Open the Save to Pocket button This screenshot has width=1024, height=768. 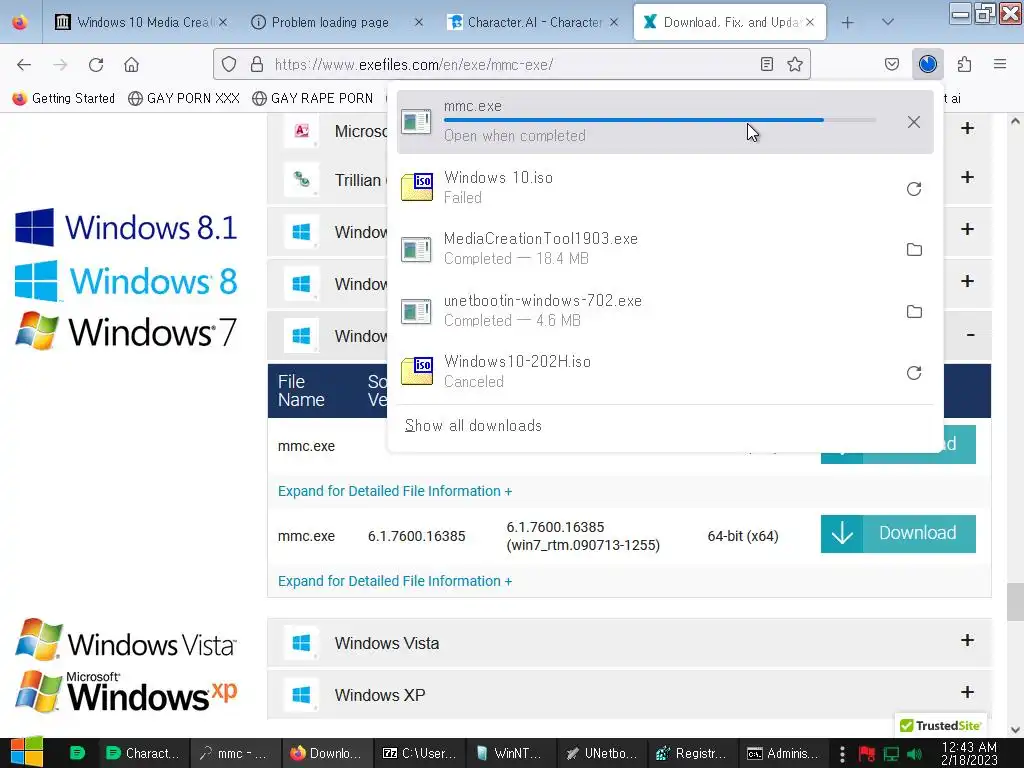click(x=891, y=64)
